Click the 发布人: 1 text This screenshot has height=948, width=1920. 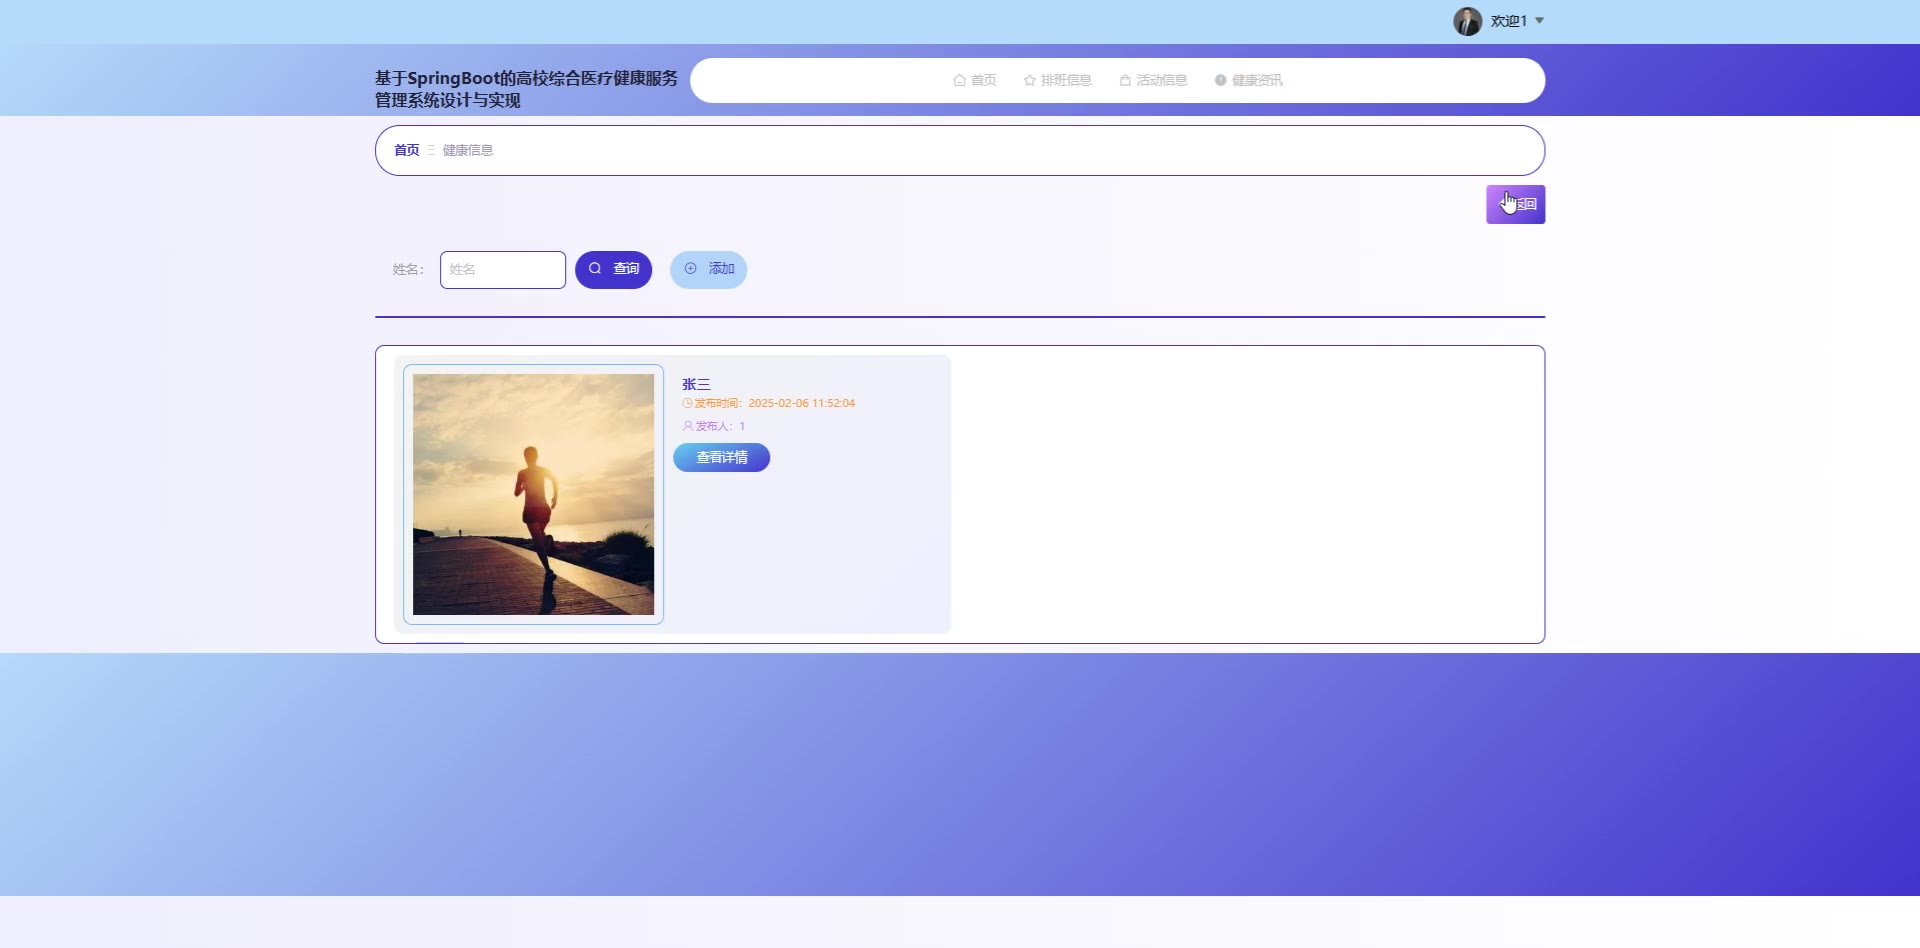pyautogui.click(x=714, y=426)
